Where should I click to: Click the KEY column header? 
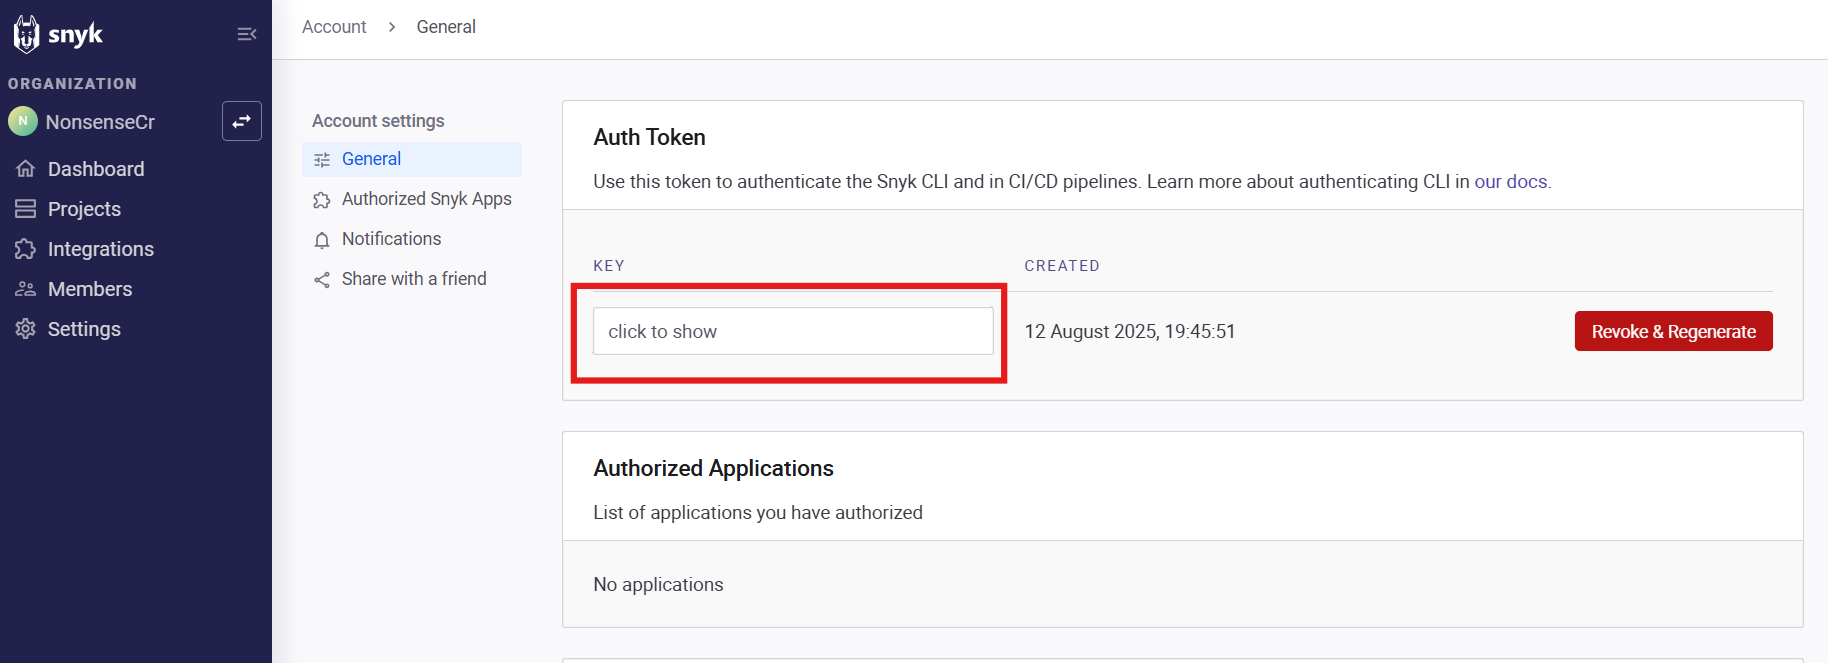(x=609, y=266)
